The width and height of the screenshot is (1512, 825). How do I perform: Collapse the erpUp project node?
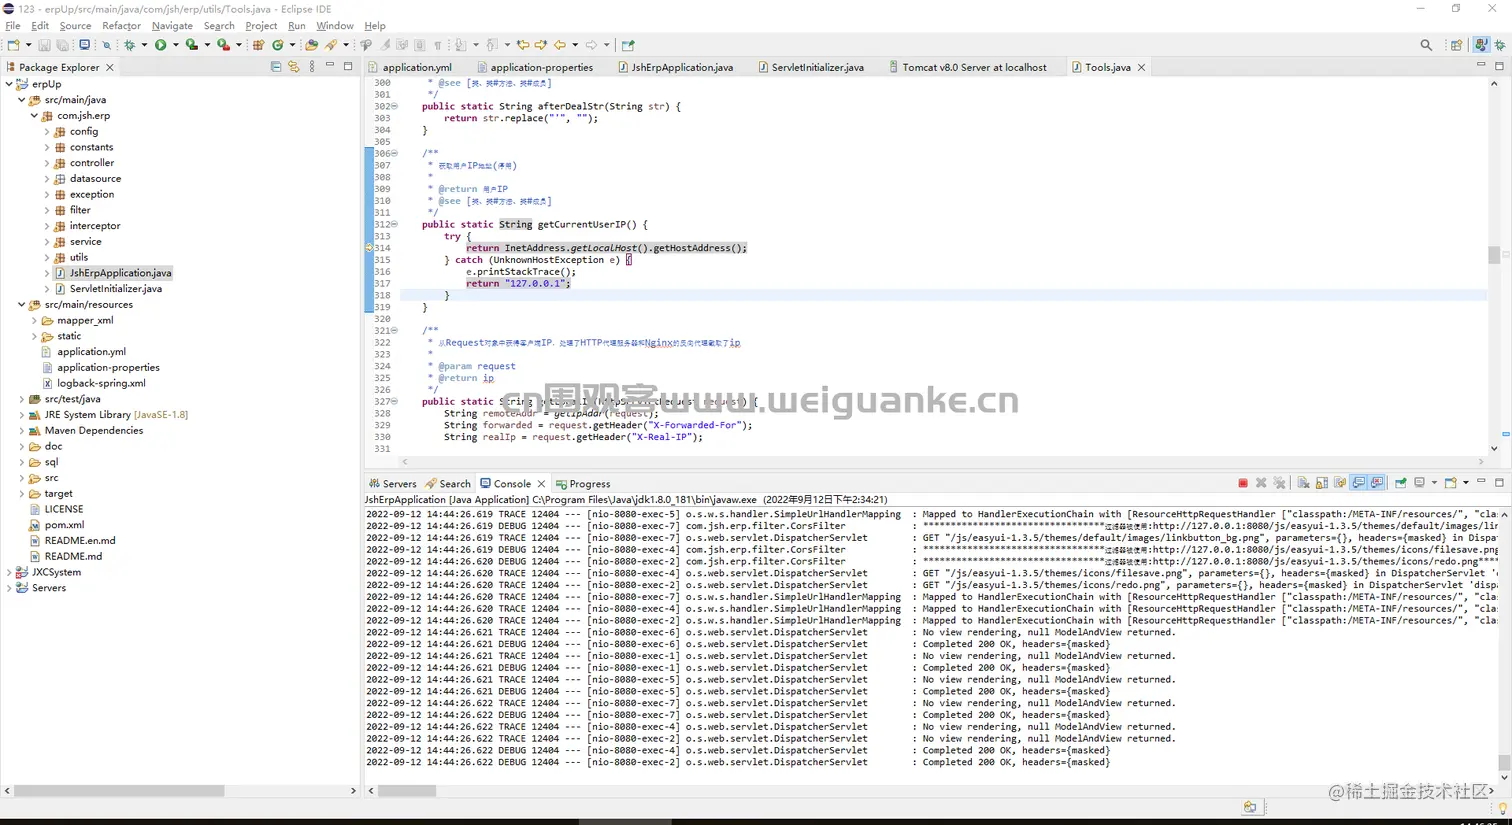click(x=9, y=84)
